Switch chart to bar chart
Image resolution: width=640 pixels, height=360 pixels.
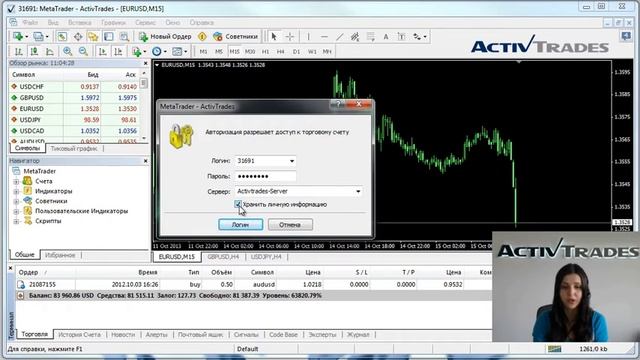click(19, 51)
